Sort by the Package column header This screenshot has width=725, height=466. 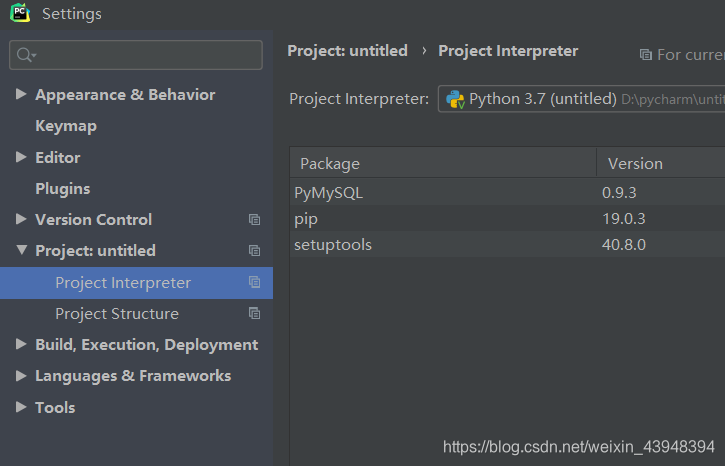(443, 164)
